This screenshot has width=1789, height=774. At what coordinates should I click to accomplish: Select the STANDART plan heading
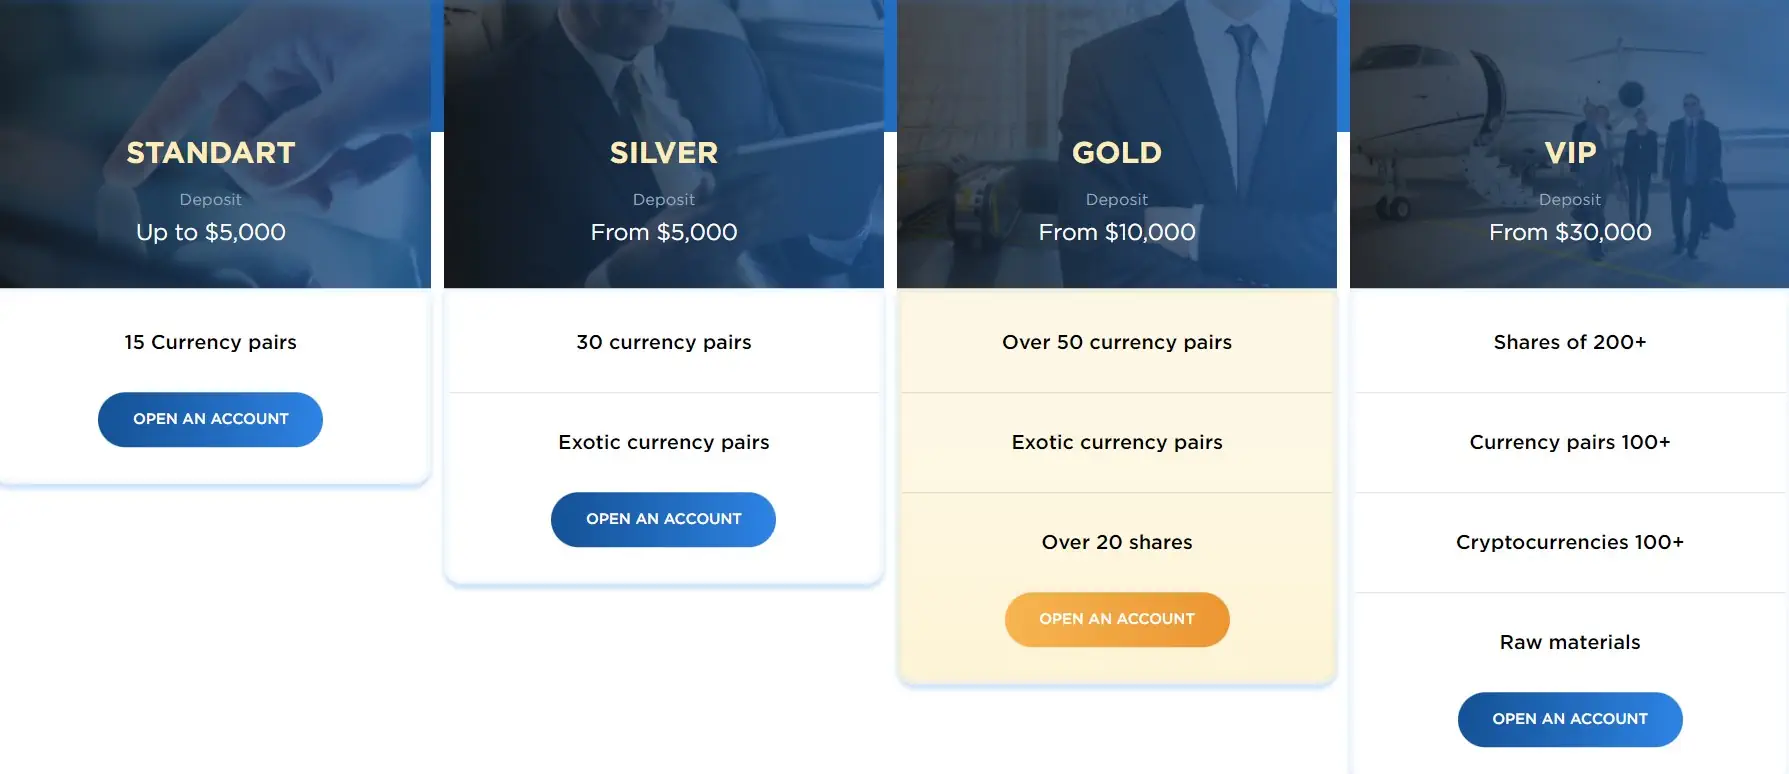(211, 153)
